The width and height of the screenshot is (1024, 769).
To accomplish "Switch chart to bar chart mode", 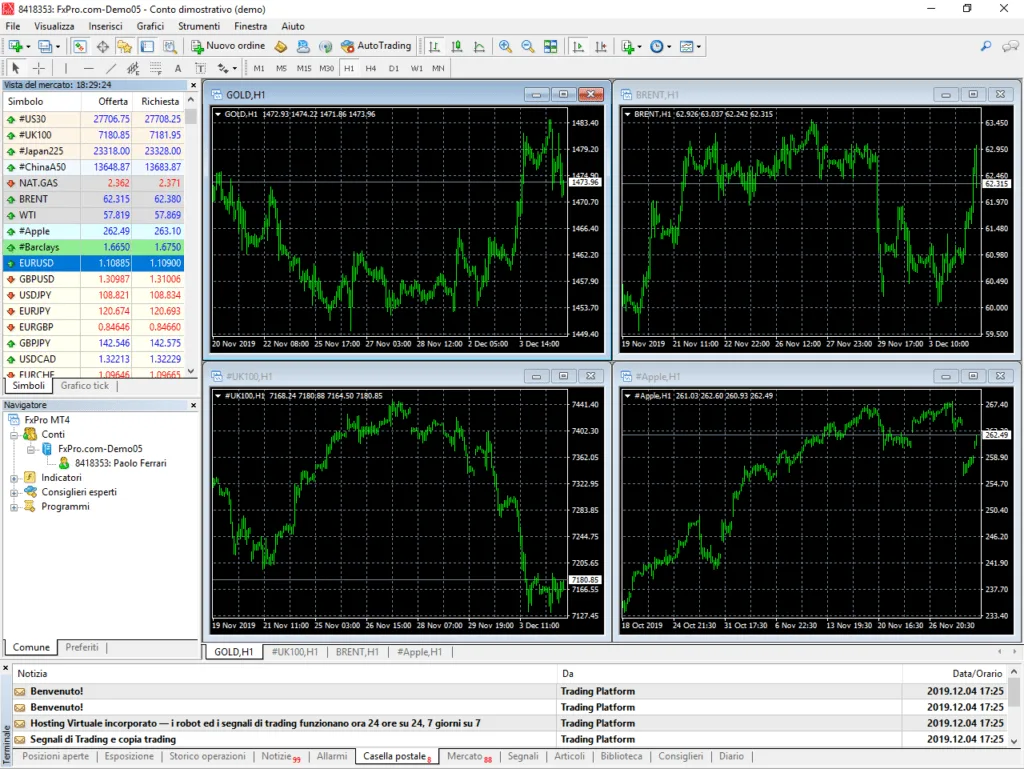I will [434, 46].
